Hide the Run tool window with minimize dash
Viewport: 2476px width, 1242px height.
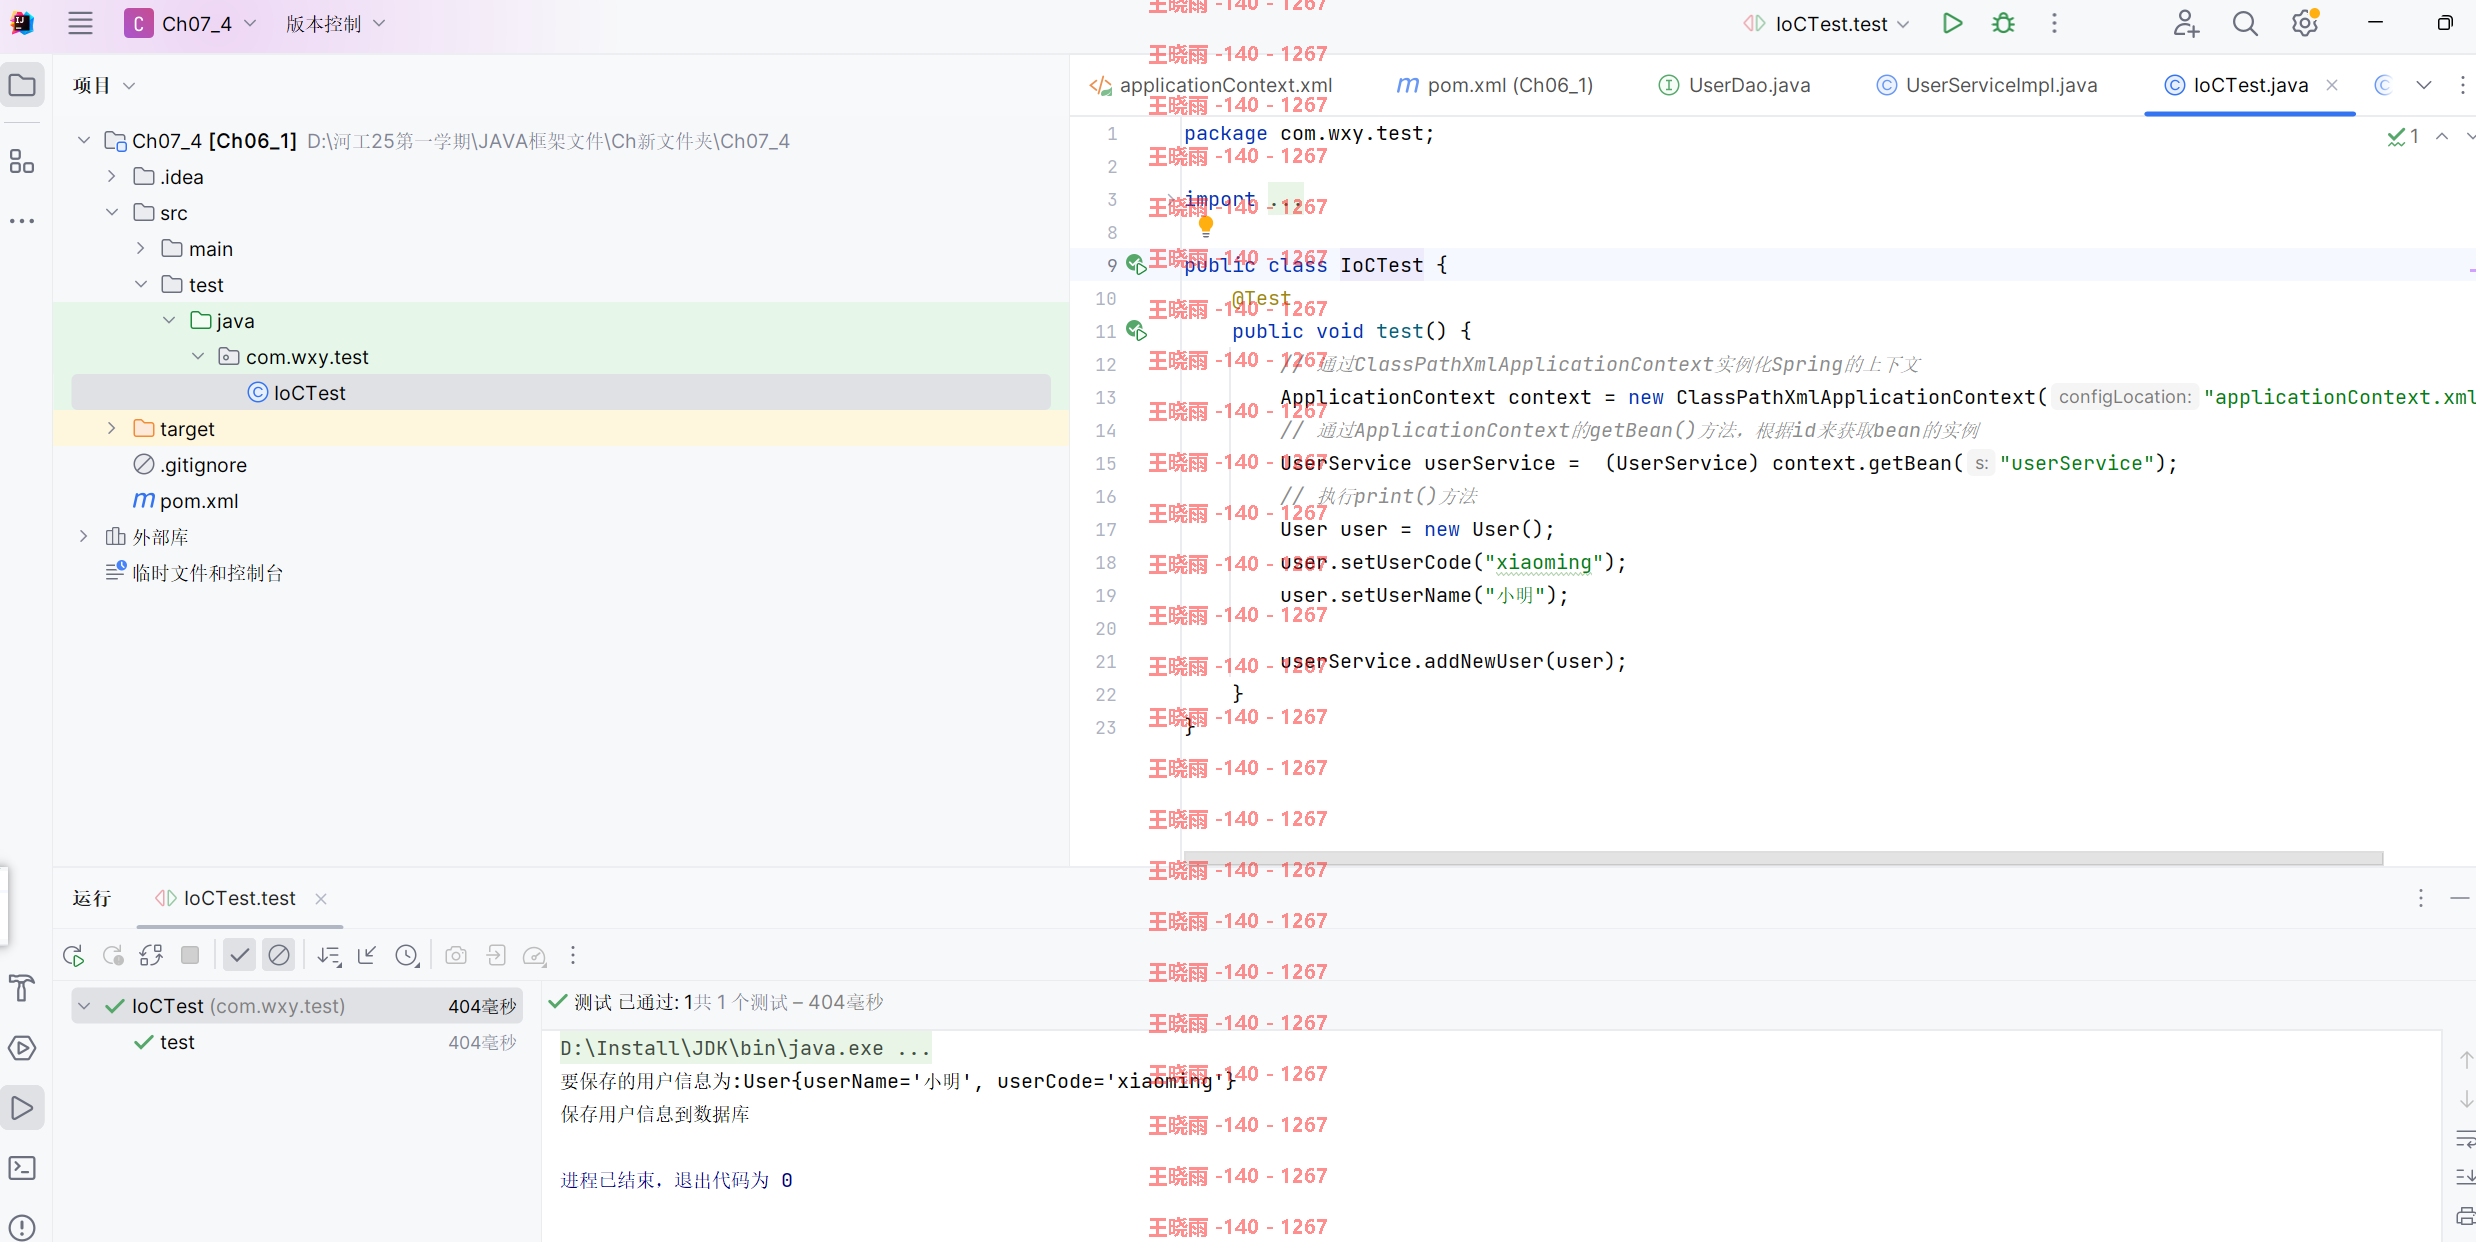click(2460, 898)
